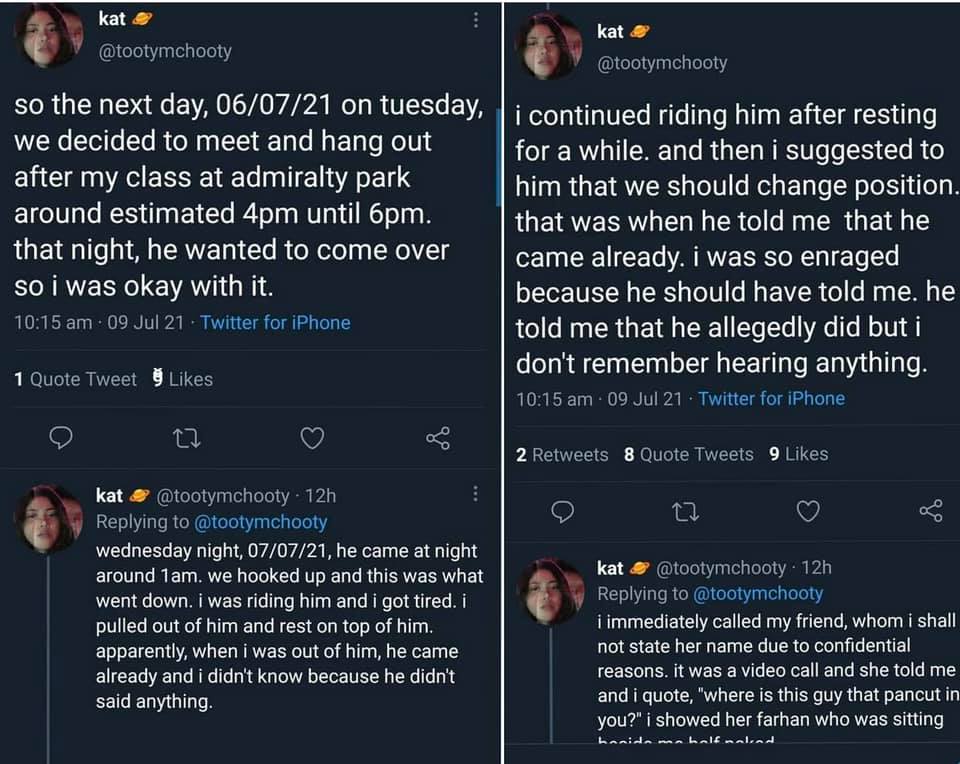
Task: Show the right tweet's 9 Likes
Action: tap(798, 454)
